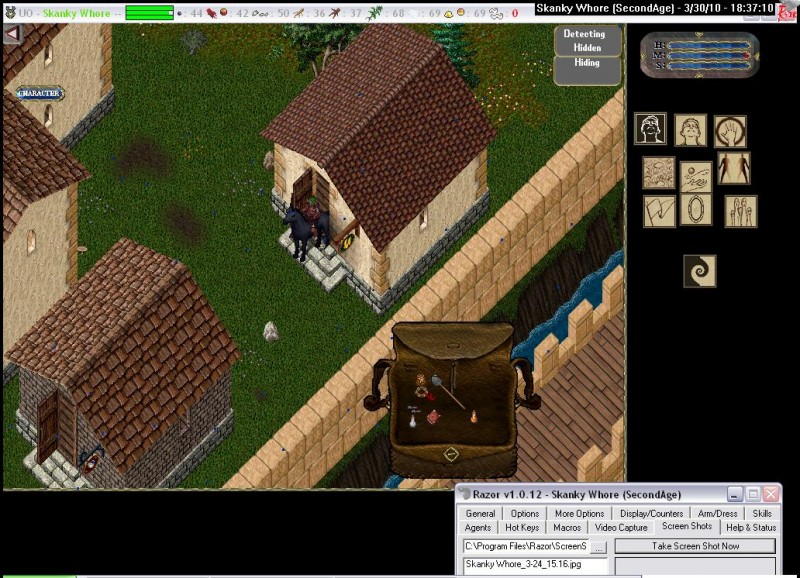Viewport: 800px width, 578px height.
Task: Click the browse button next to path
Action: click(598, 546)
